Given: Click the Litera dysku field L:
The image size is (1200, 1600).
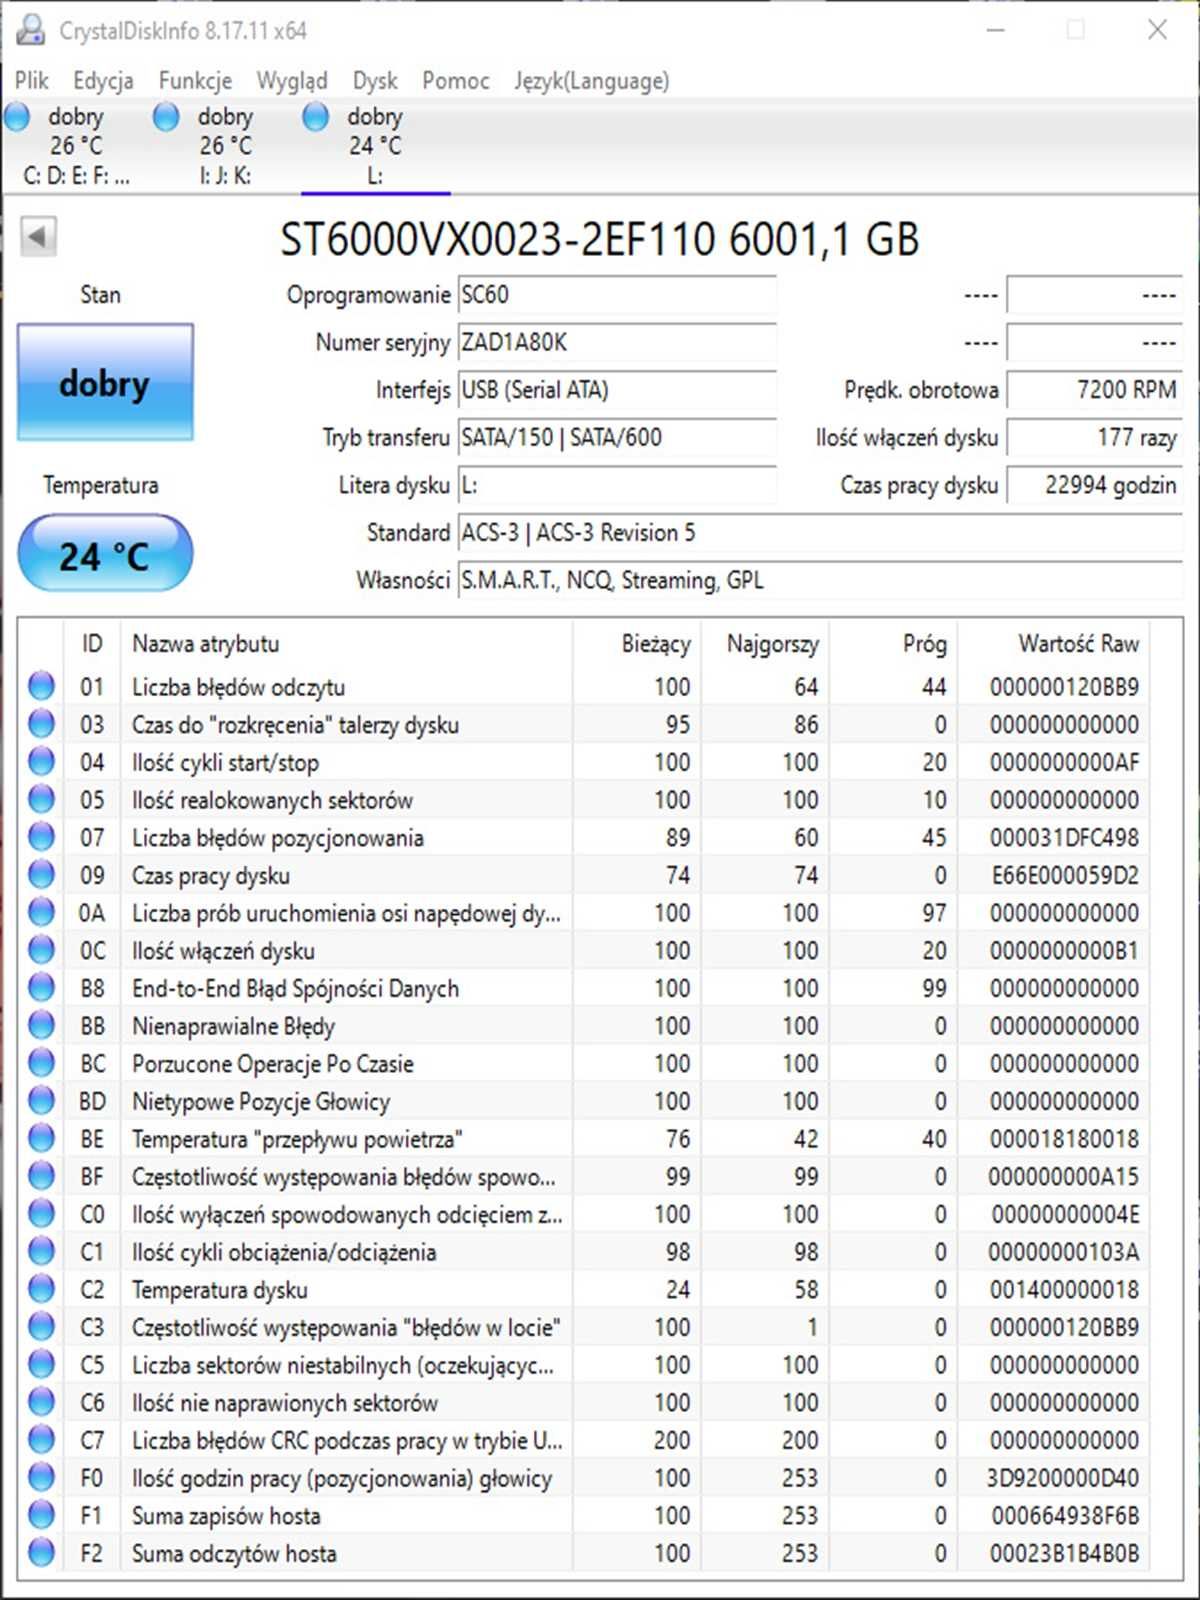Looking at the screenshot, I should coord(617,485).
